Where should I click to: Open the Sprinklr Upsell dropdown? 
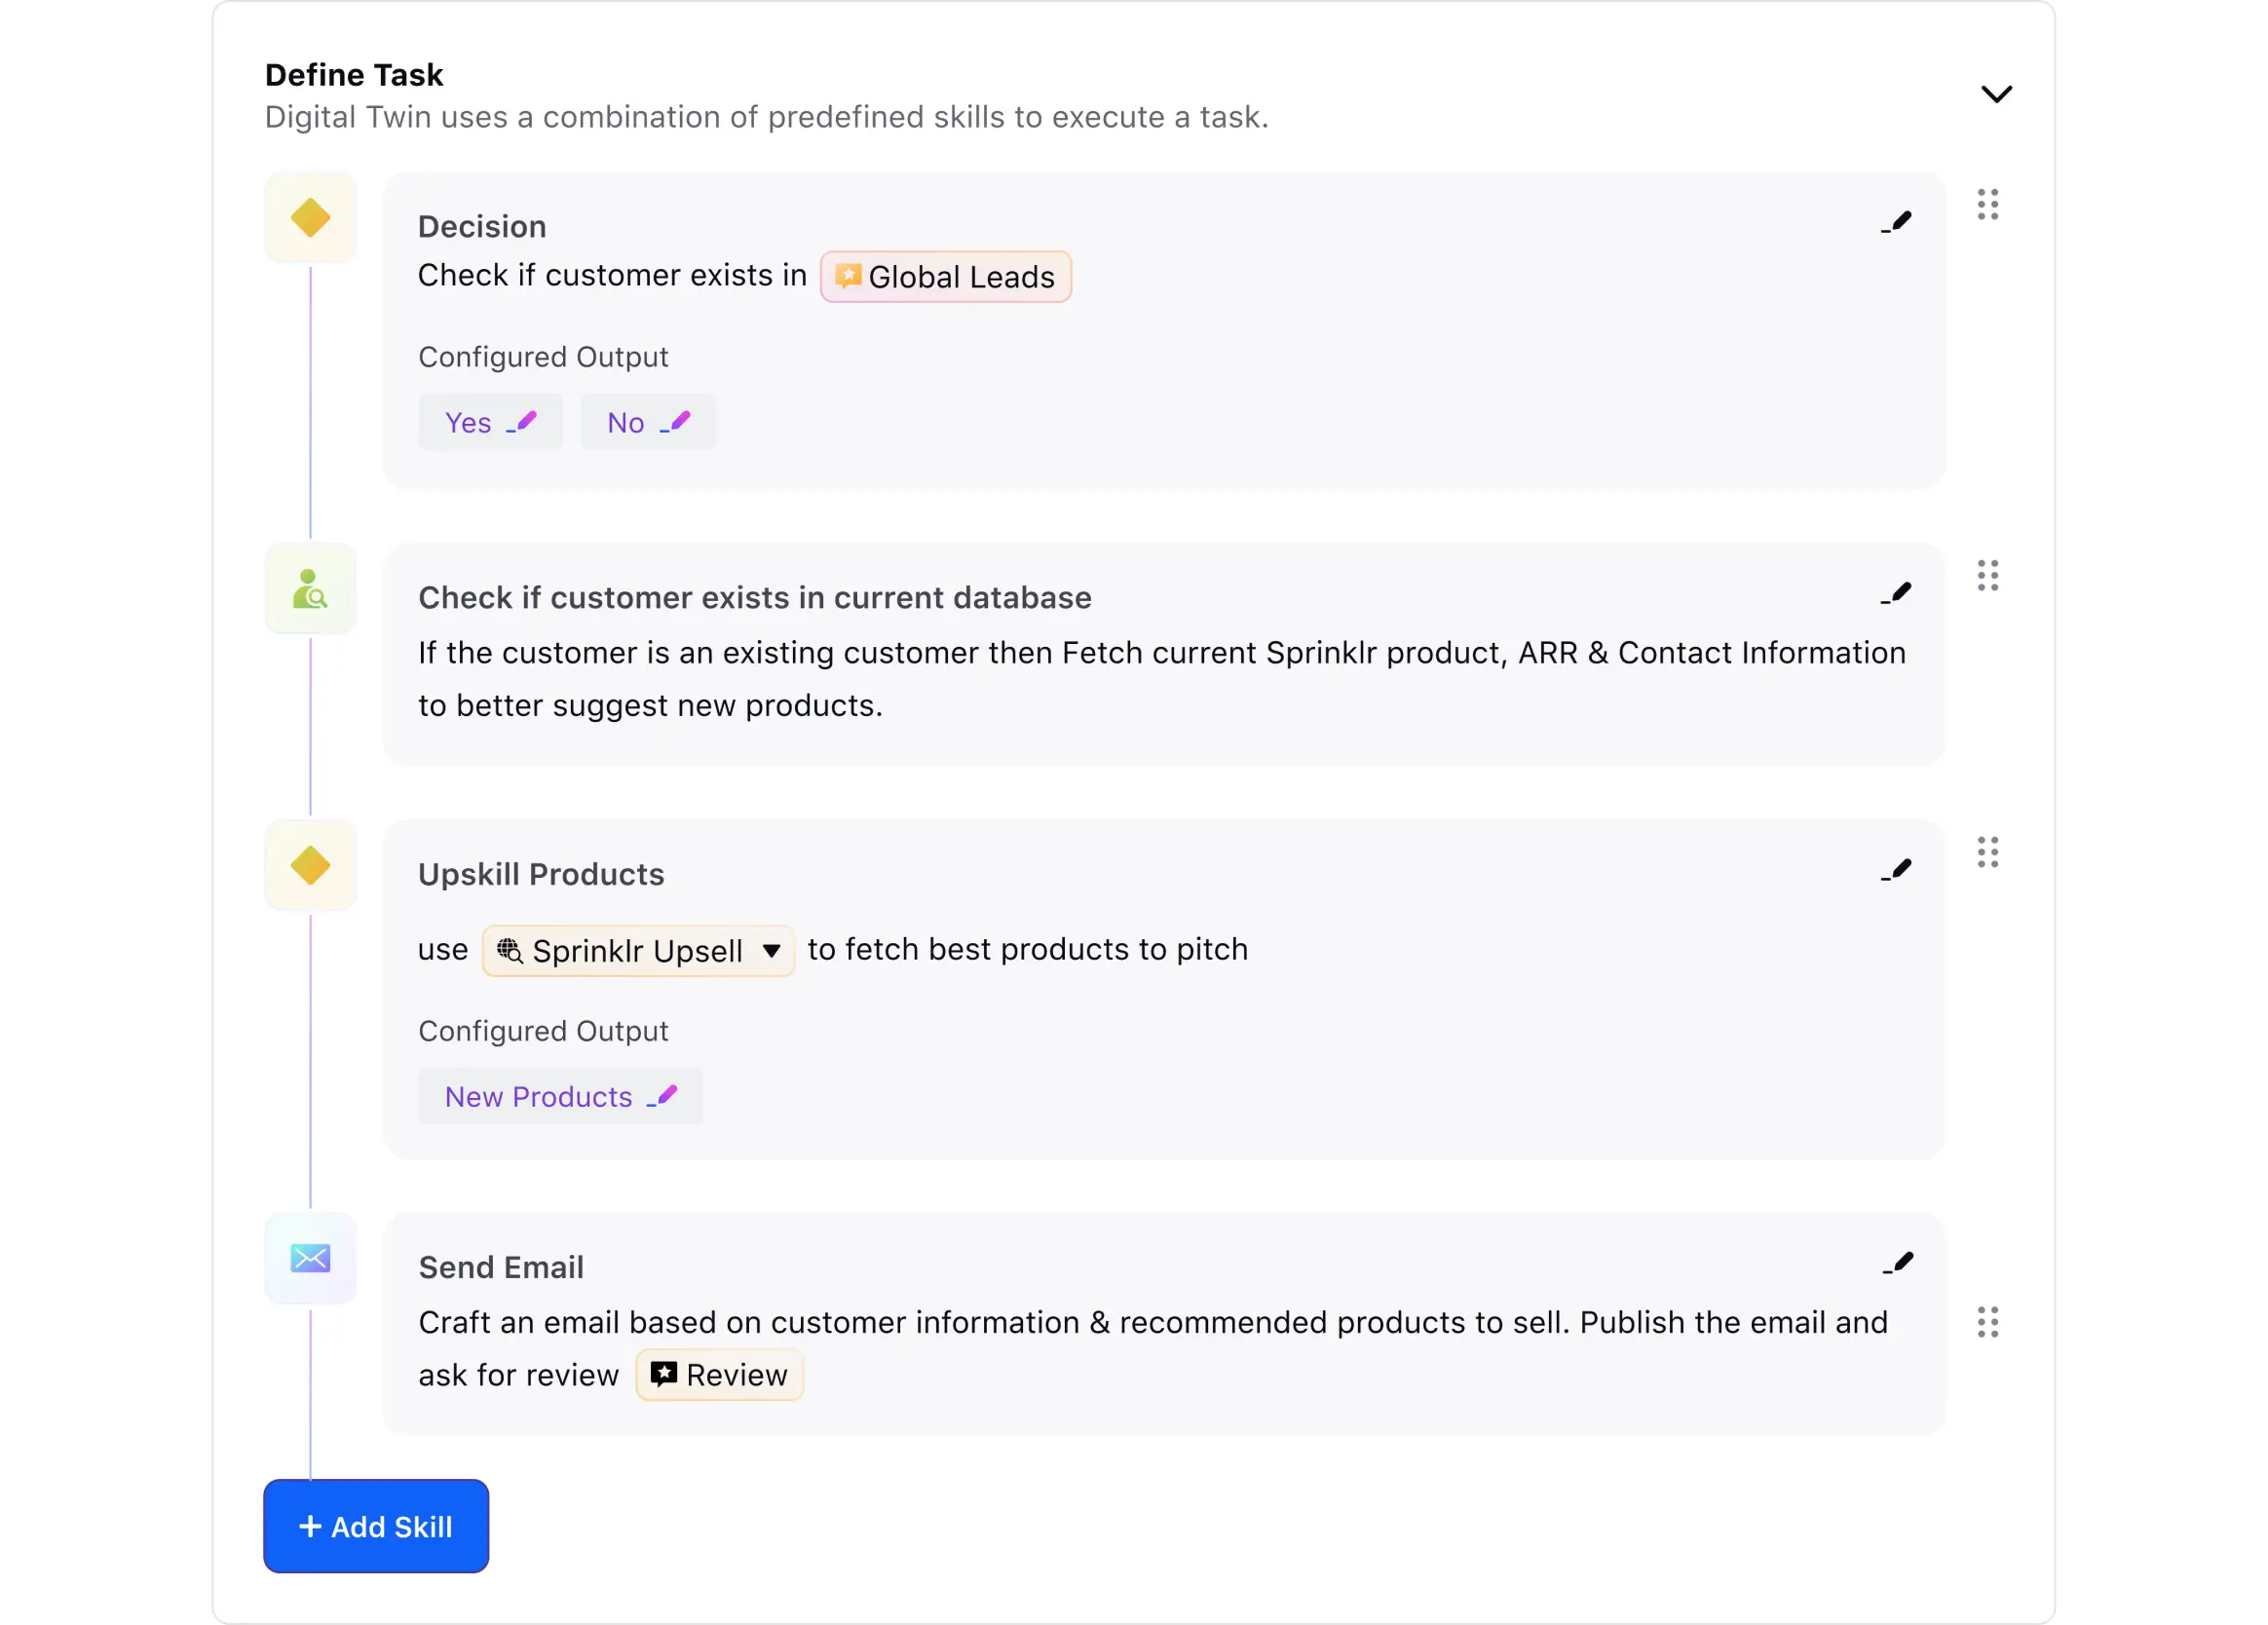[638, 950]
